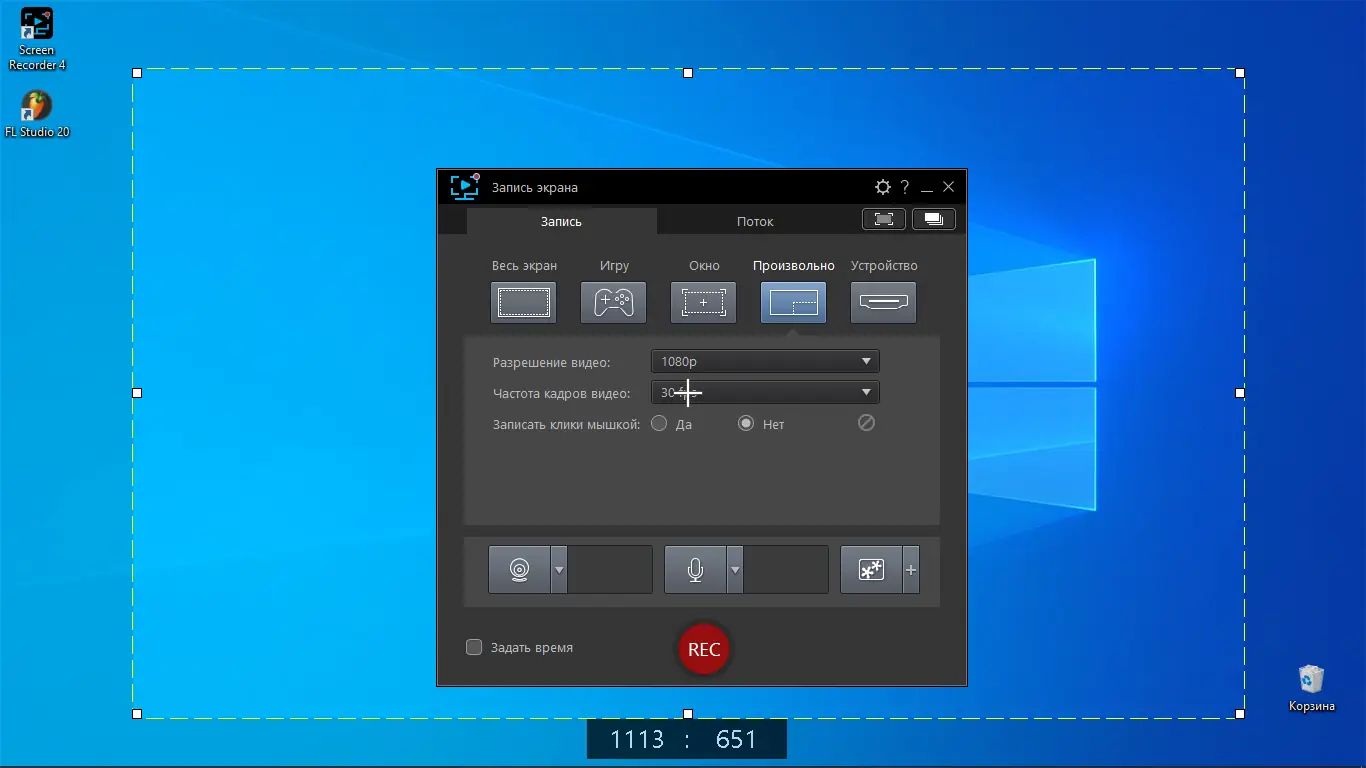
Task: Enable the Задать время checkbox
Action: [x=474, y=647]
